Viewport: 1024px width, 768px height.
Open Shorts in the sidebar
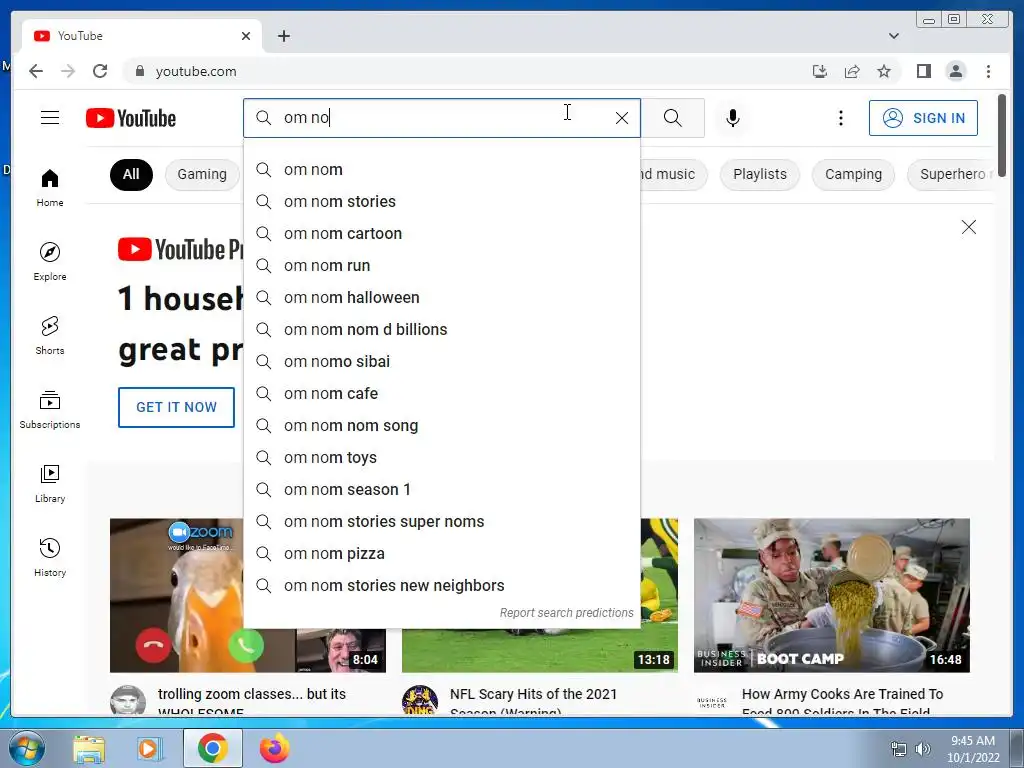(x=50, y=336)
